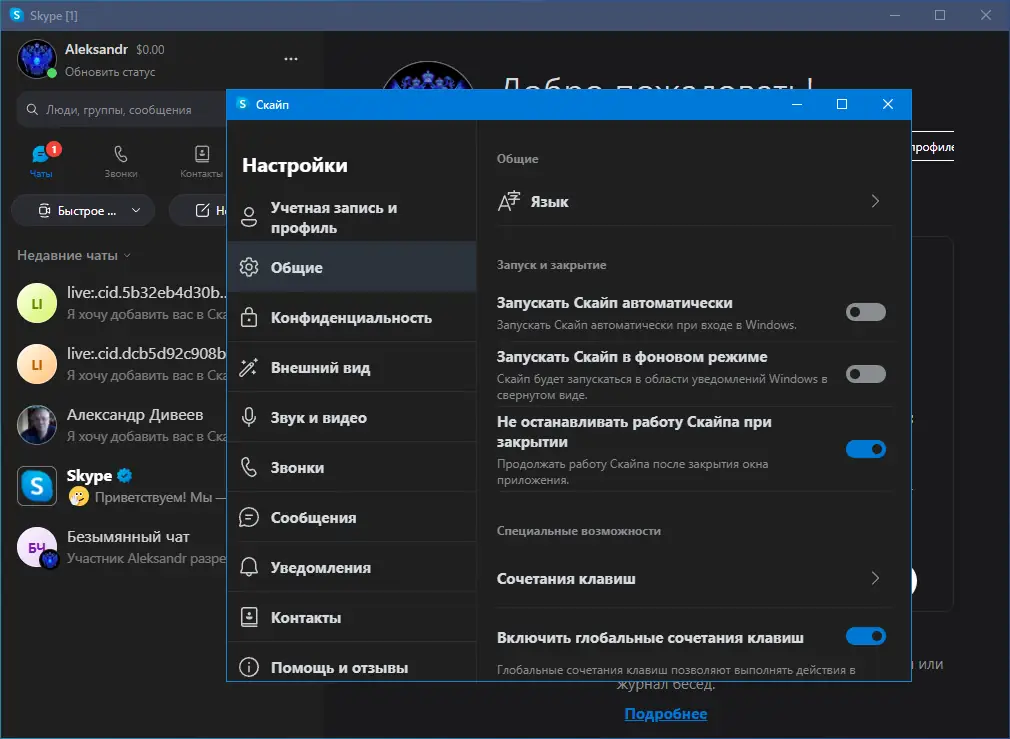Click the contact book icon in settings Контакты
The image size is (1010, 739).
pyautogui.click(x=249, y=617)
